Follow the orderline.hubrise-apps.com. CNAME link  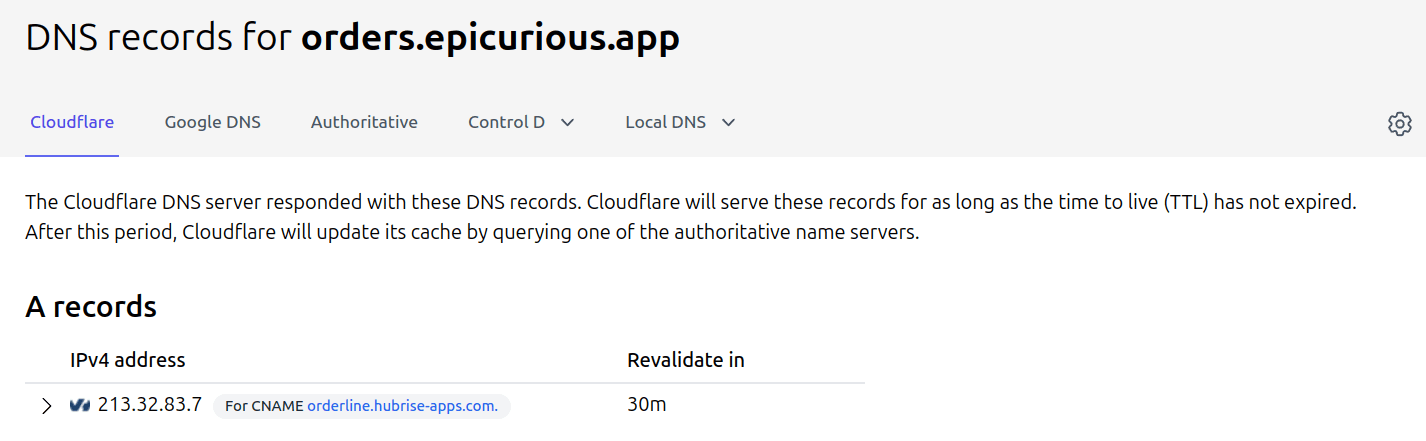(x=402, y=406)
